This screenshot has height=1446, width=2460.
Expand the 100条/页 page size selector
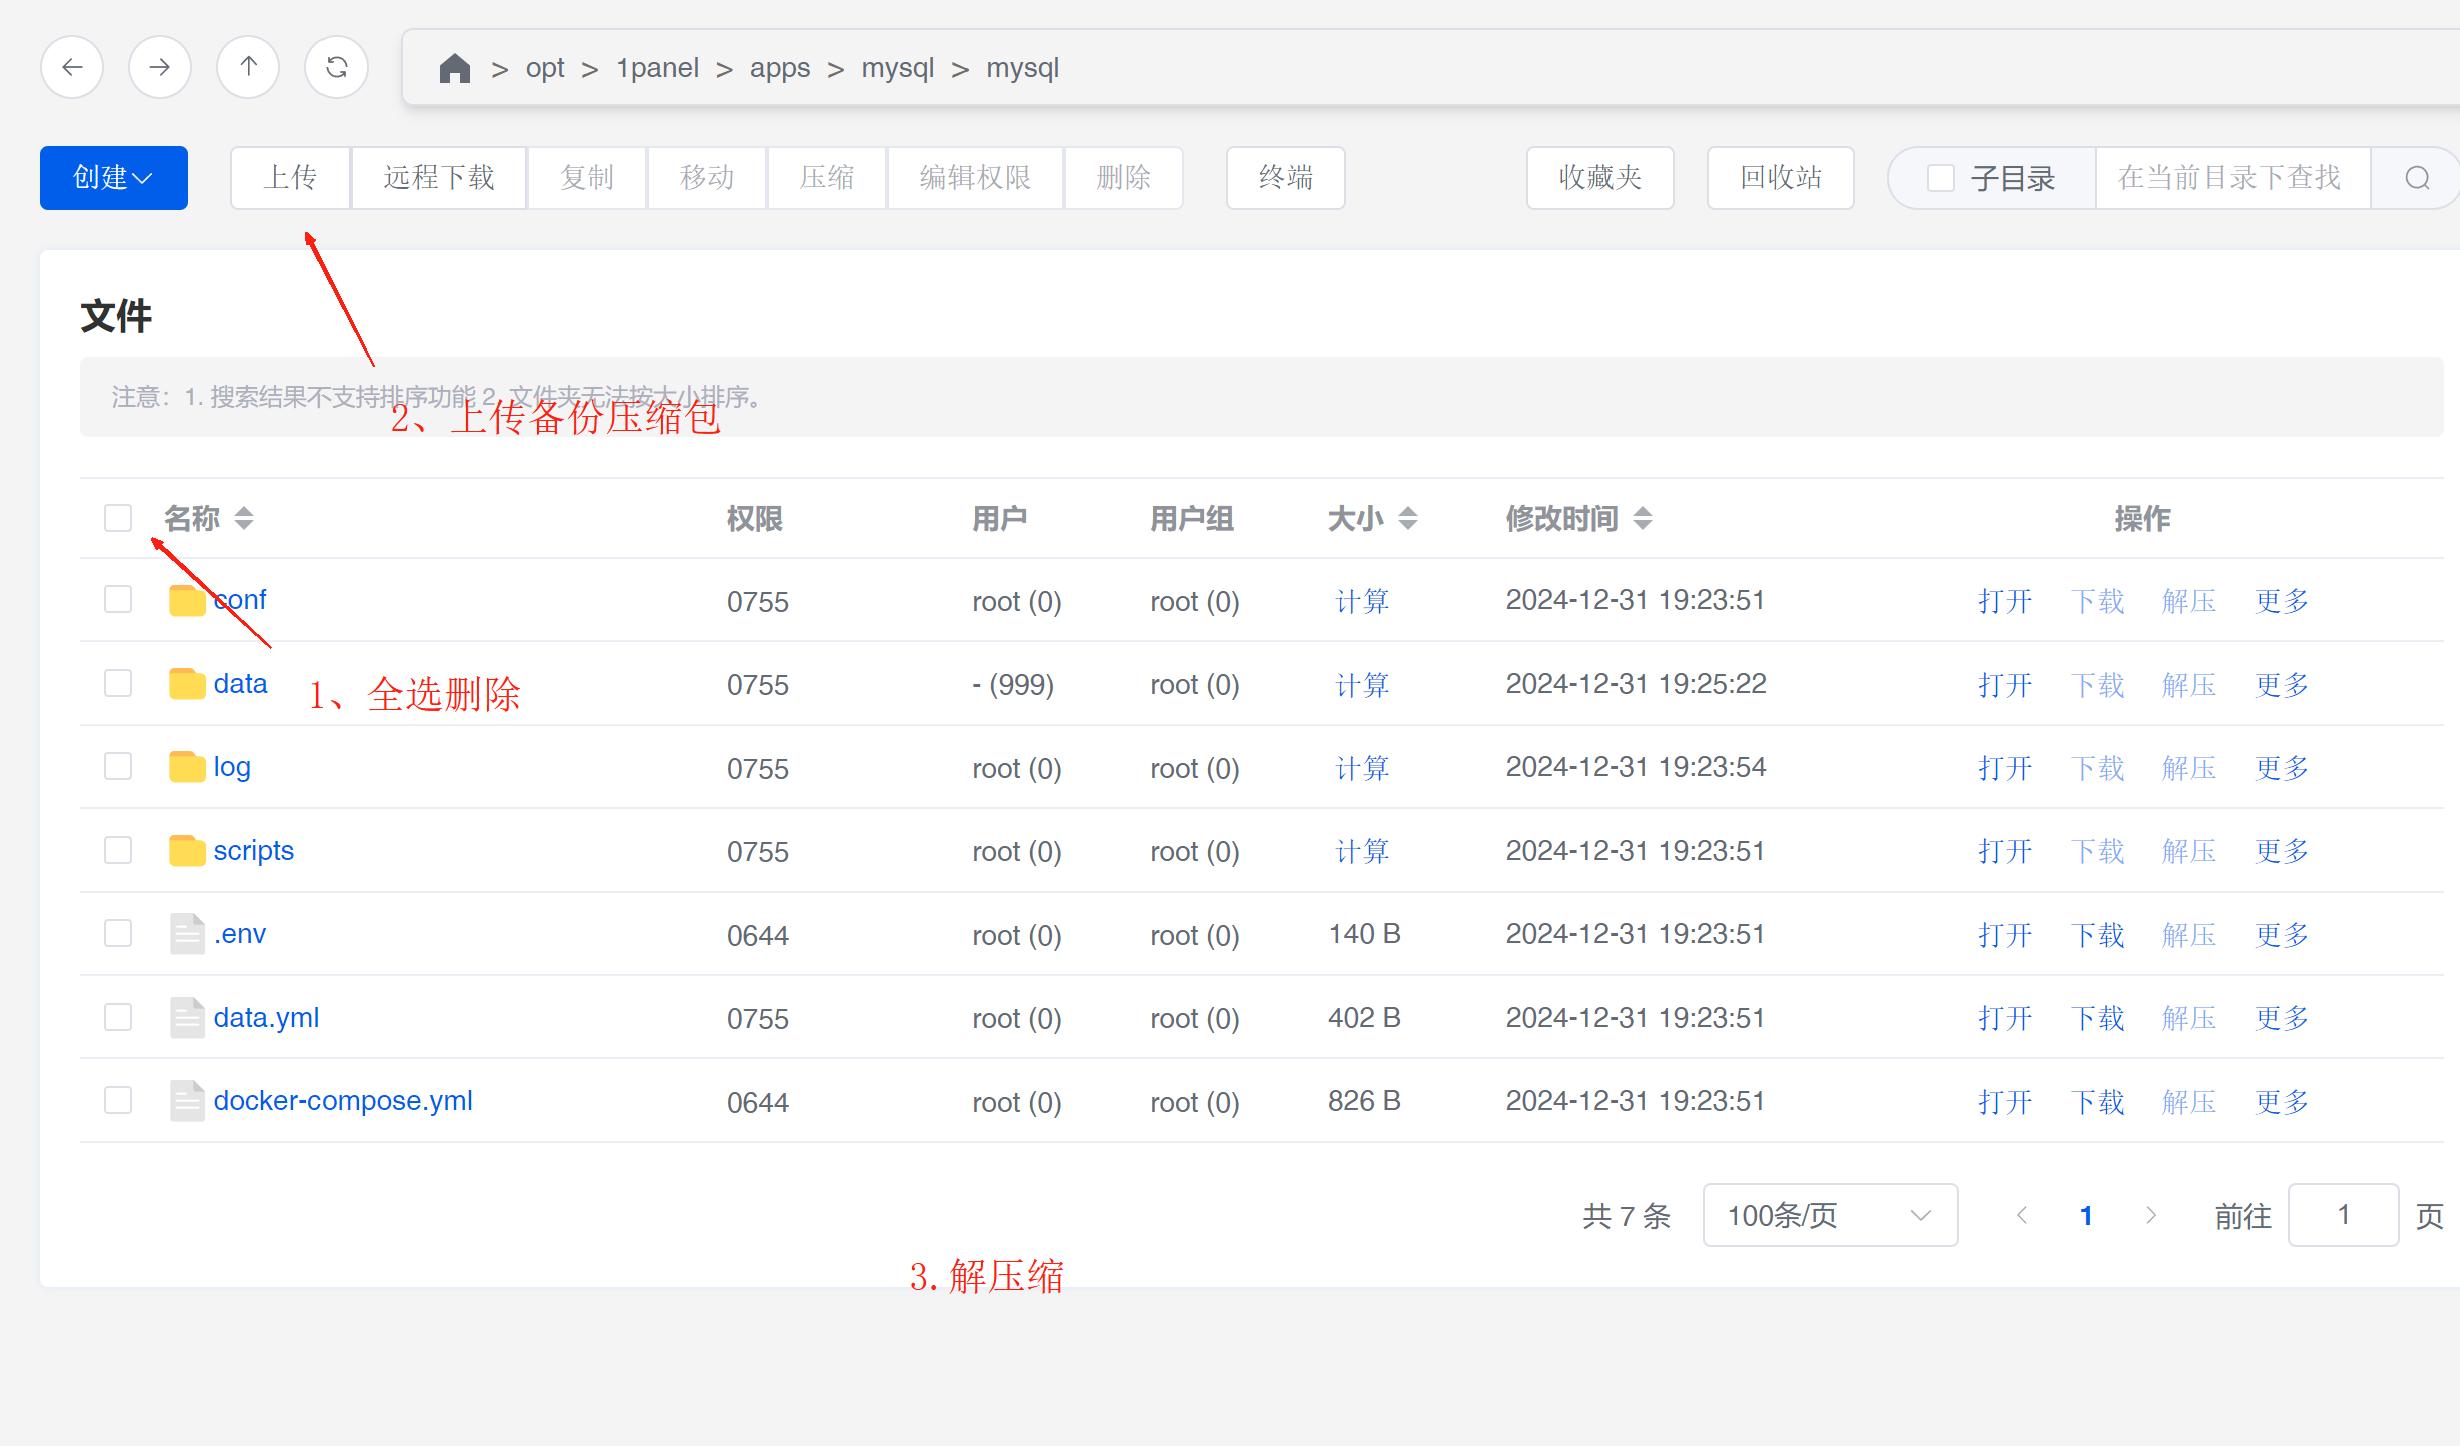coord(1829,1215)
